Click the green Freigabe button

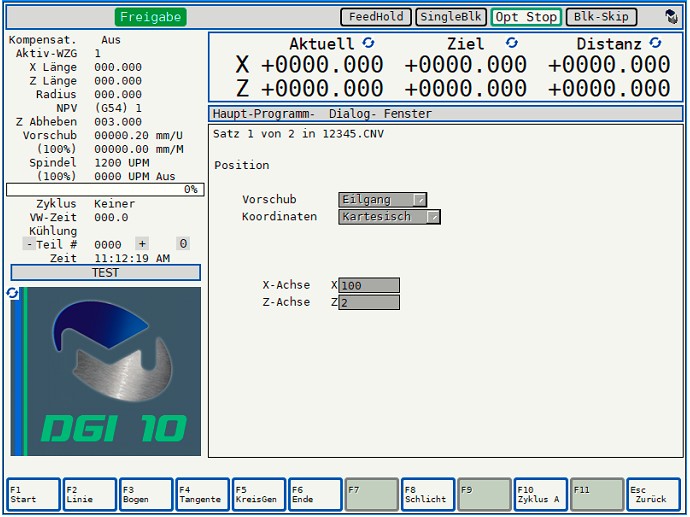pos(150,17)
